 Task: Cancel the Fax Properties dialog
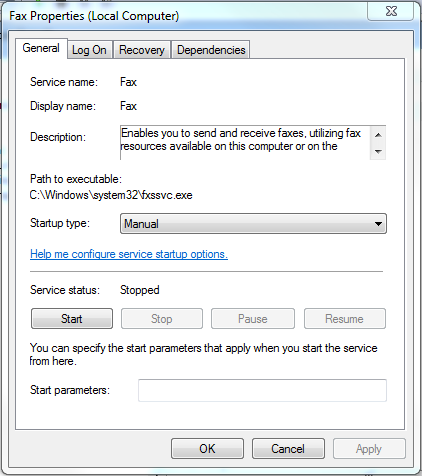[288, 449]
